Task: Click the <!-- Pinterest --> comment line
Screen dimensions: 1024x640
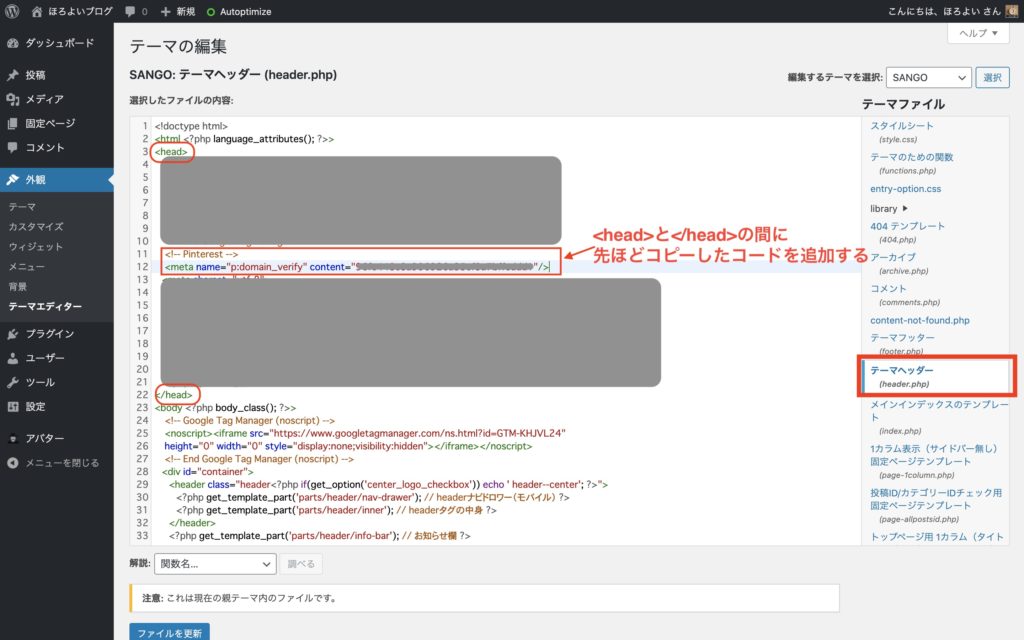Action: coord(201,254)
